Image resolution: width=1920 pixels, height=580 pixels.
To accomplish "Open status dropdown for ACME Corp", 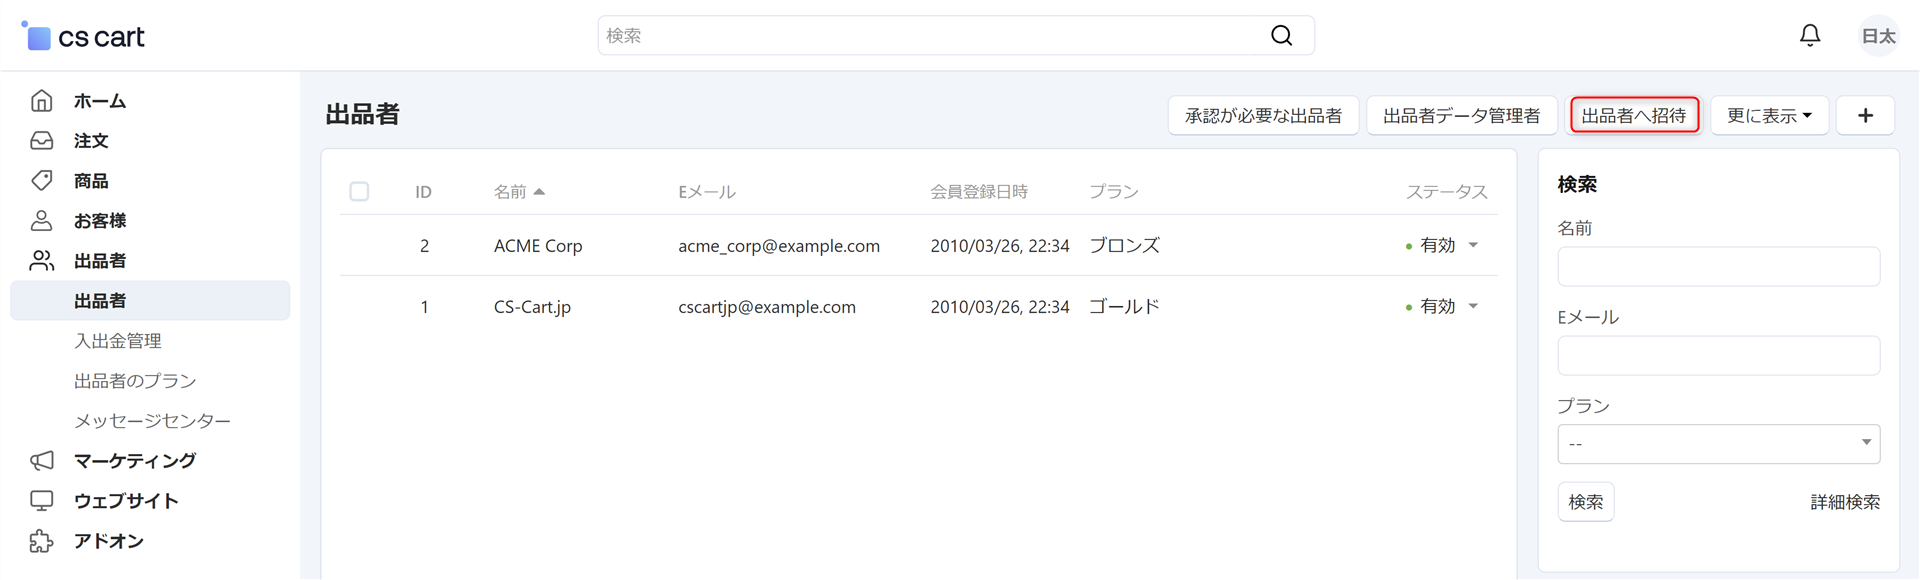I will pos(1473,246).
